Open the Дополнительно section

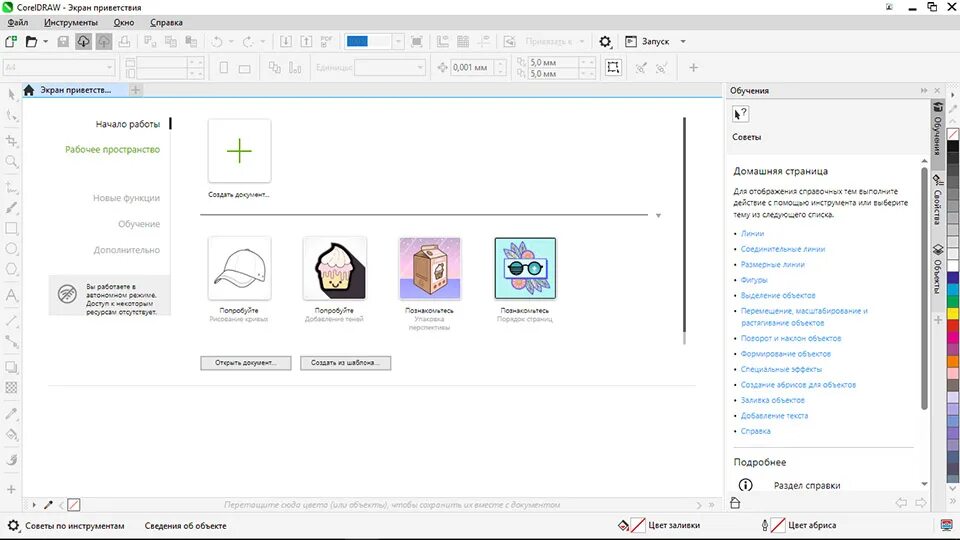click(x=126, y=250)
